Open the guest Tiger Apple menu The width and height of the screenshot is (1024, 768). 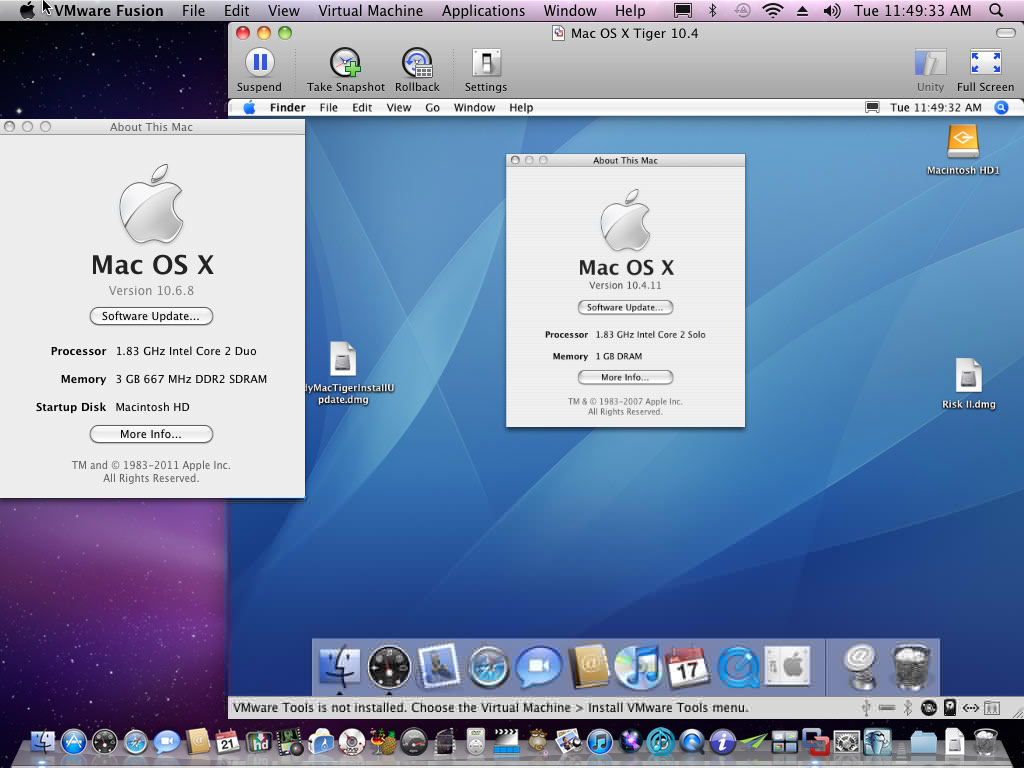pos(249,108)
